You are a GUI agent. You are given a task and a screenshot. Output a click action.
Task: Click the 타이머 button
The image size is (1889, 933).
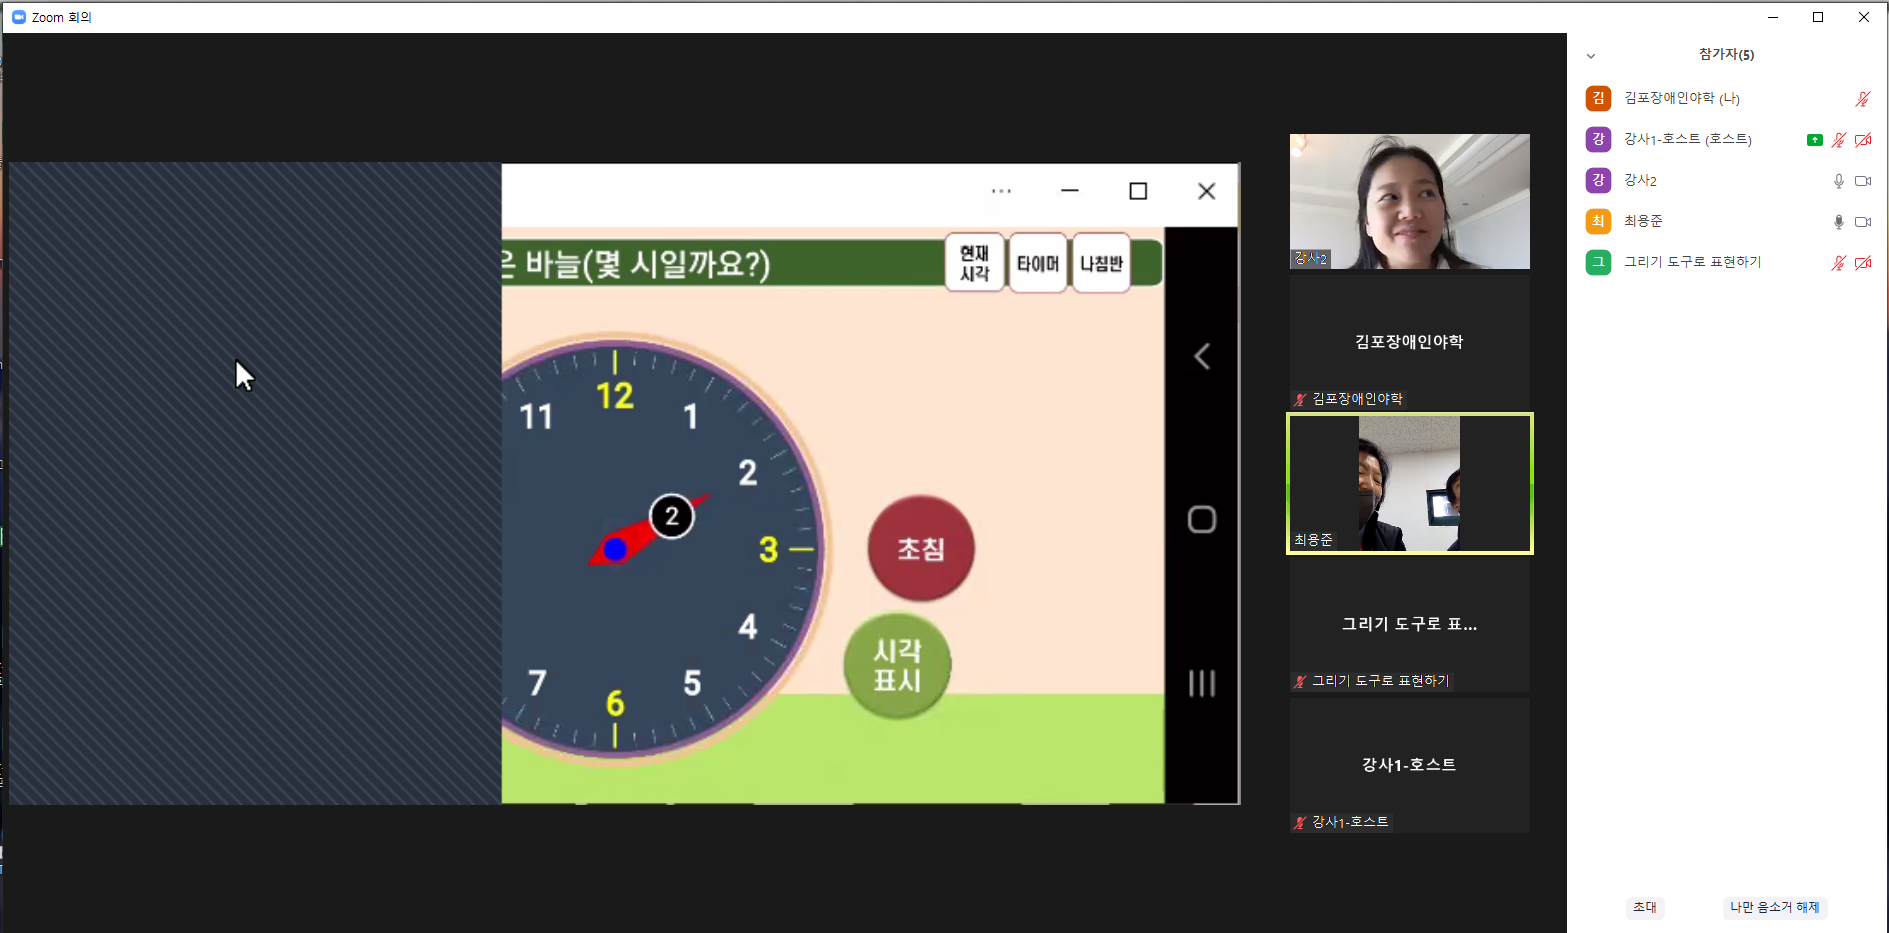[1038, 263]
